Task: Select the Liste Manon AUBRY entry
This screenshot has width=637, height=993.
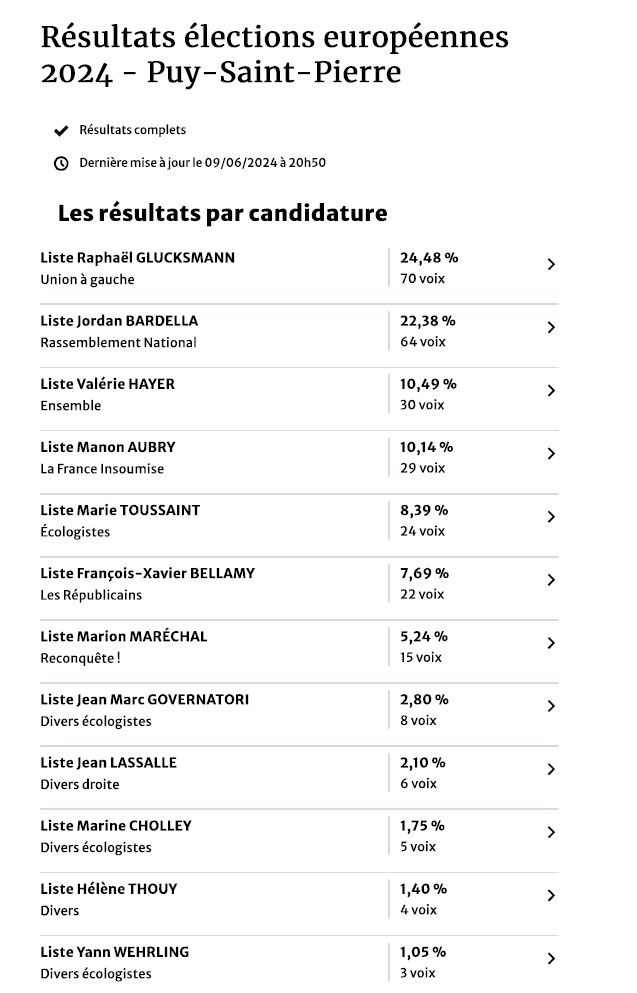Action: pyautogui.click(x=108, y=447)
